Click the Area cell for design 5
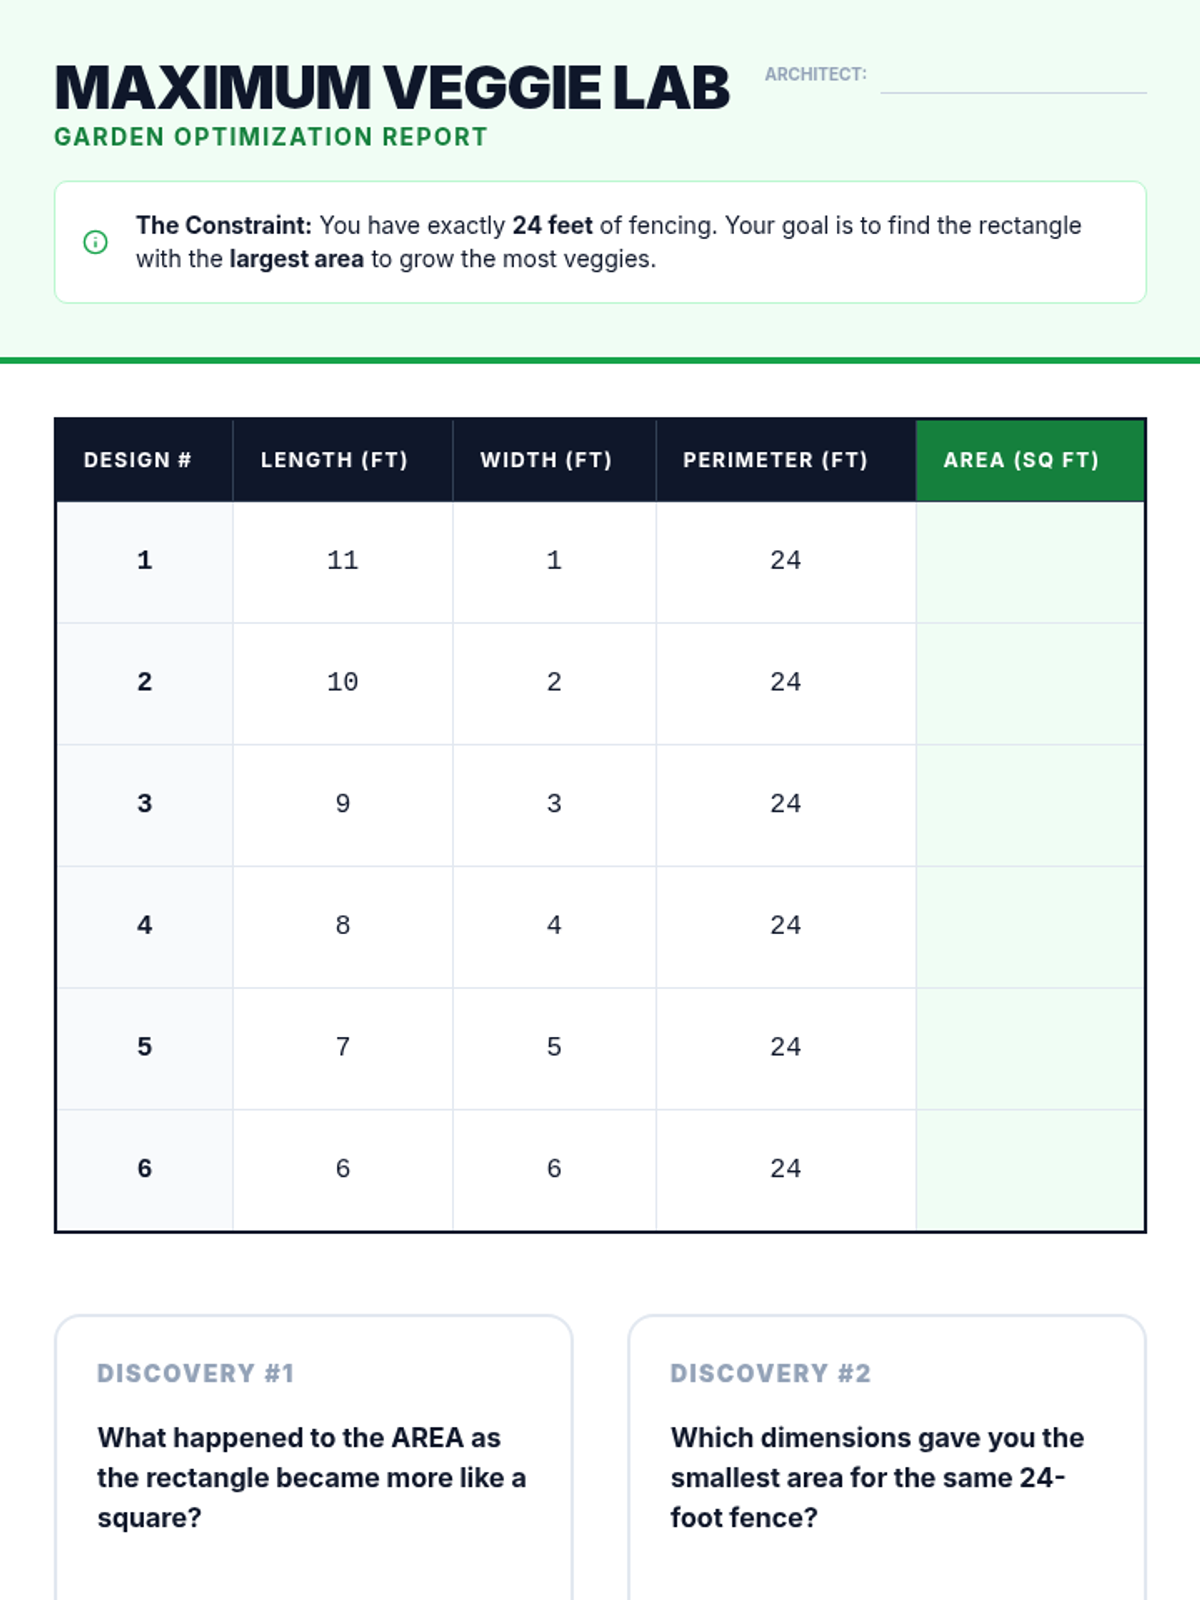The height and width of the screenshot is (1600, 1200). pos(1030,1050)
